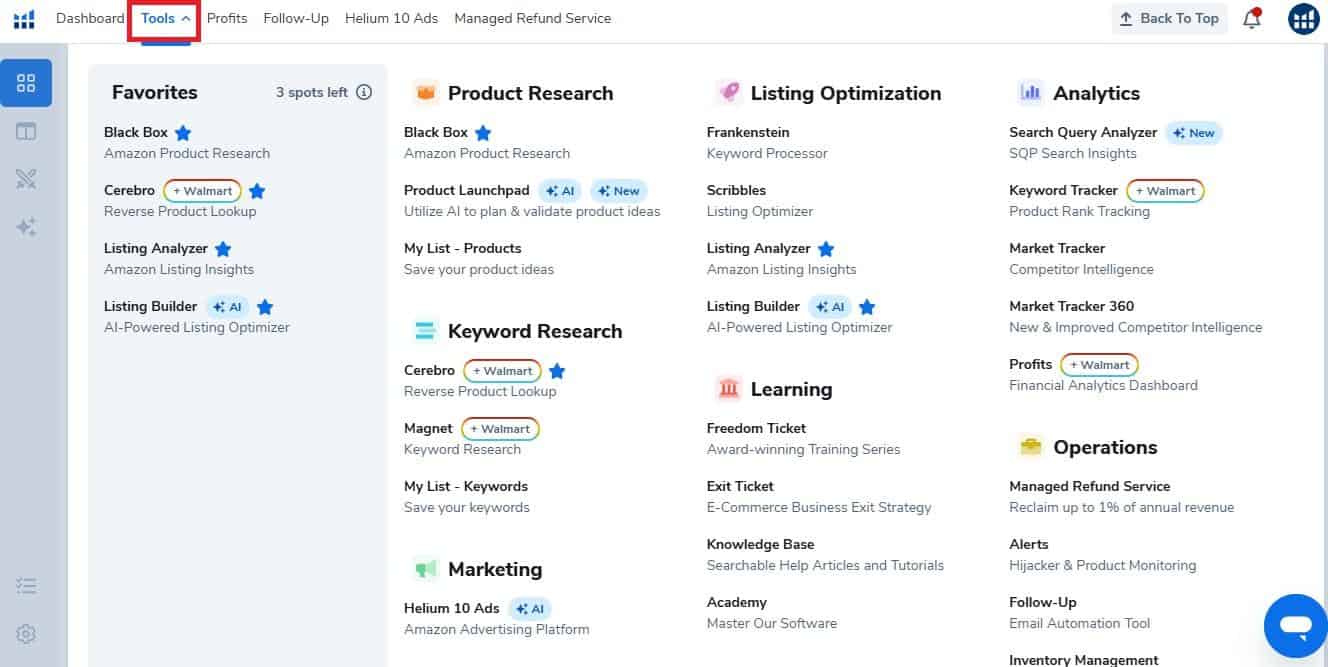Unfavorite Listing Builder in Favorites panel
The height and width of the screenshot is (667, 1328).
(265, 307)
